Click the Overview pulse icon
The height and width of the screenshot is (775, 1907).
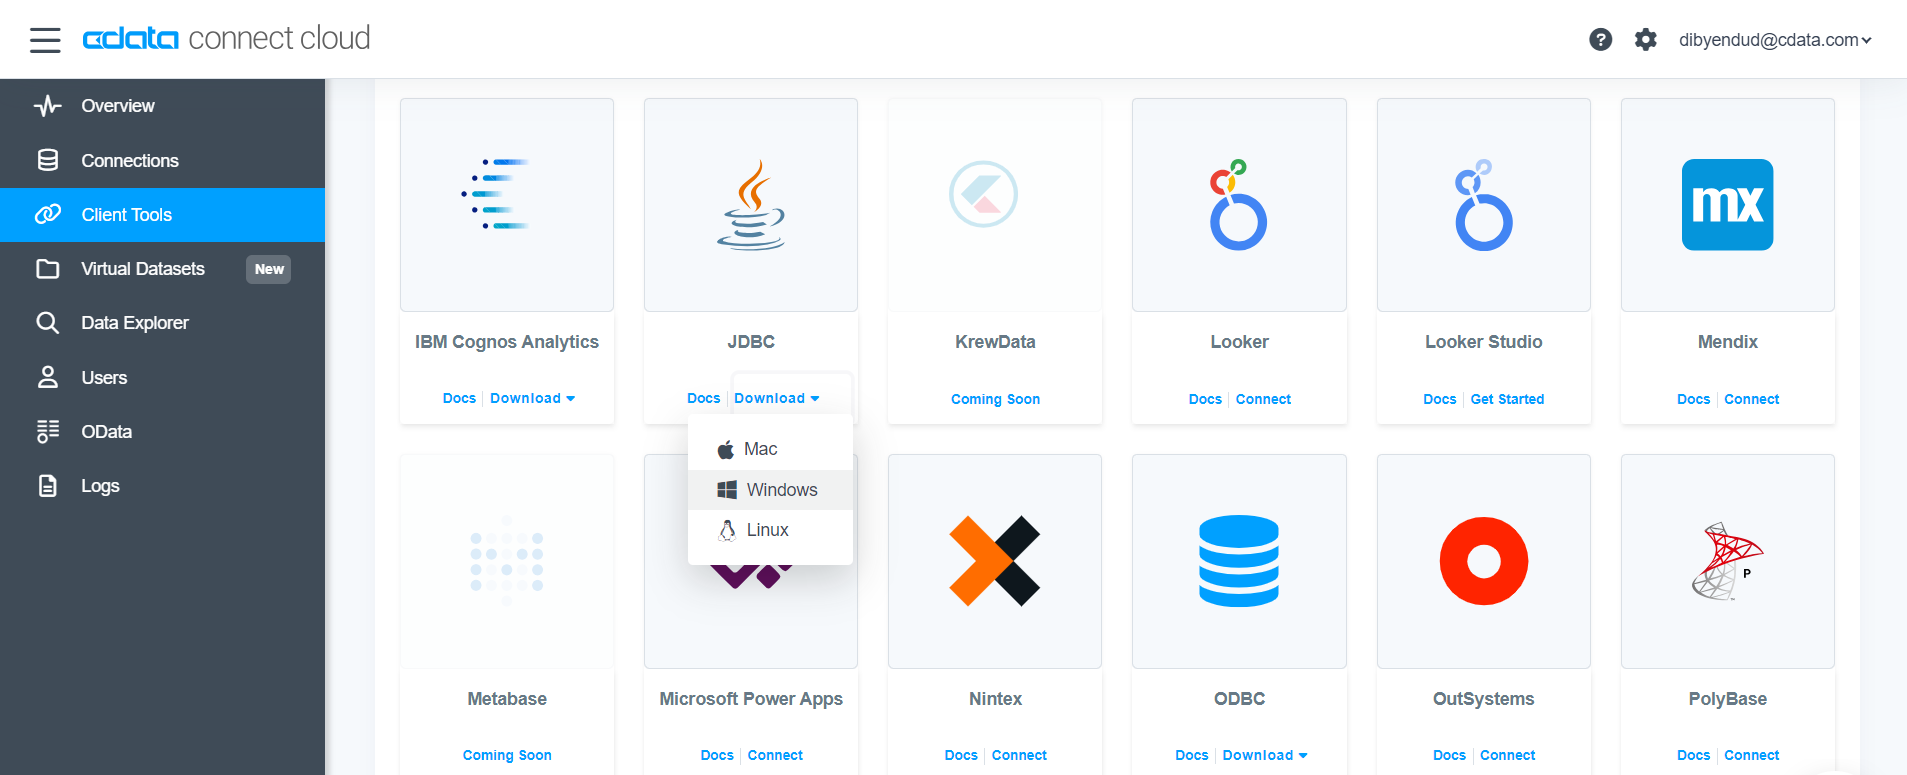pyautogui.click(x=48, y=106)
